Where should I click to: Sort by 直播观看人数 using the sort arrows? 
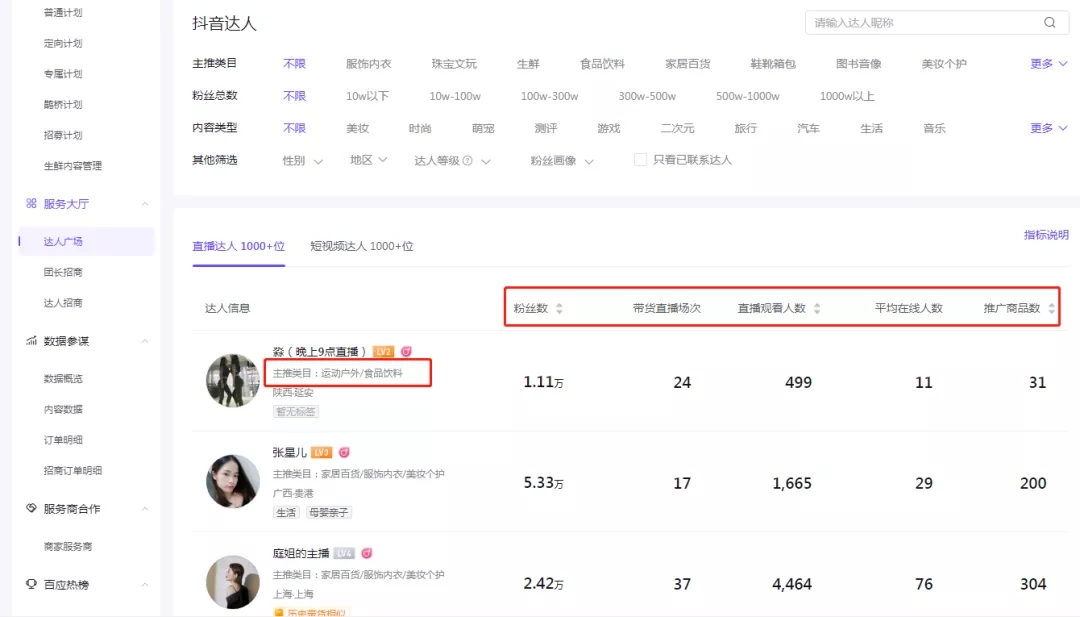tap(817, 308)
